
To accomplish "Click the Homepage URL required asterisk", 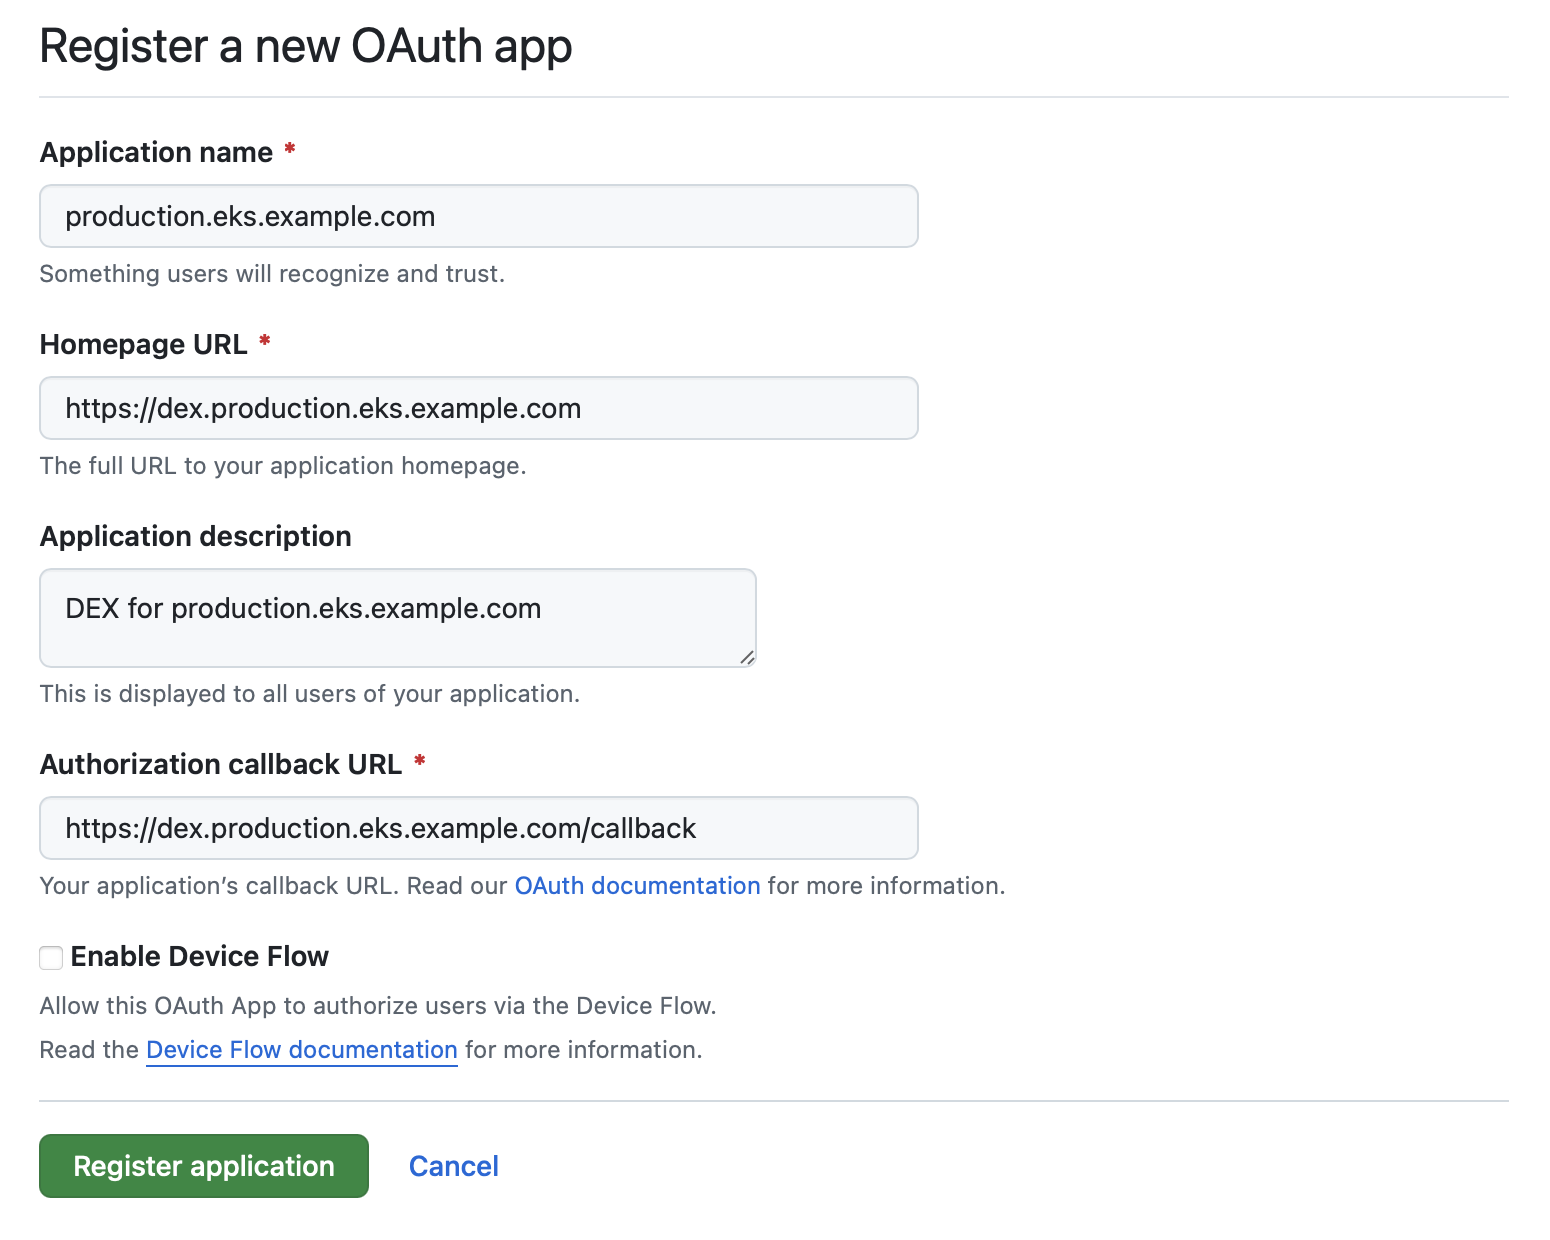I will click(264, 343).
